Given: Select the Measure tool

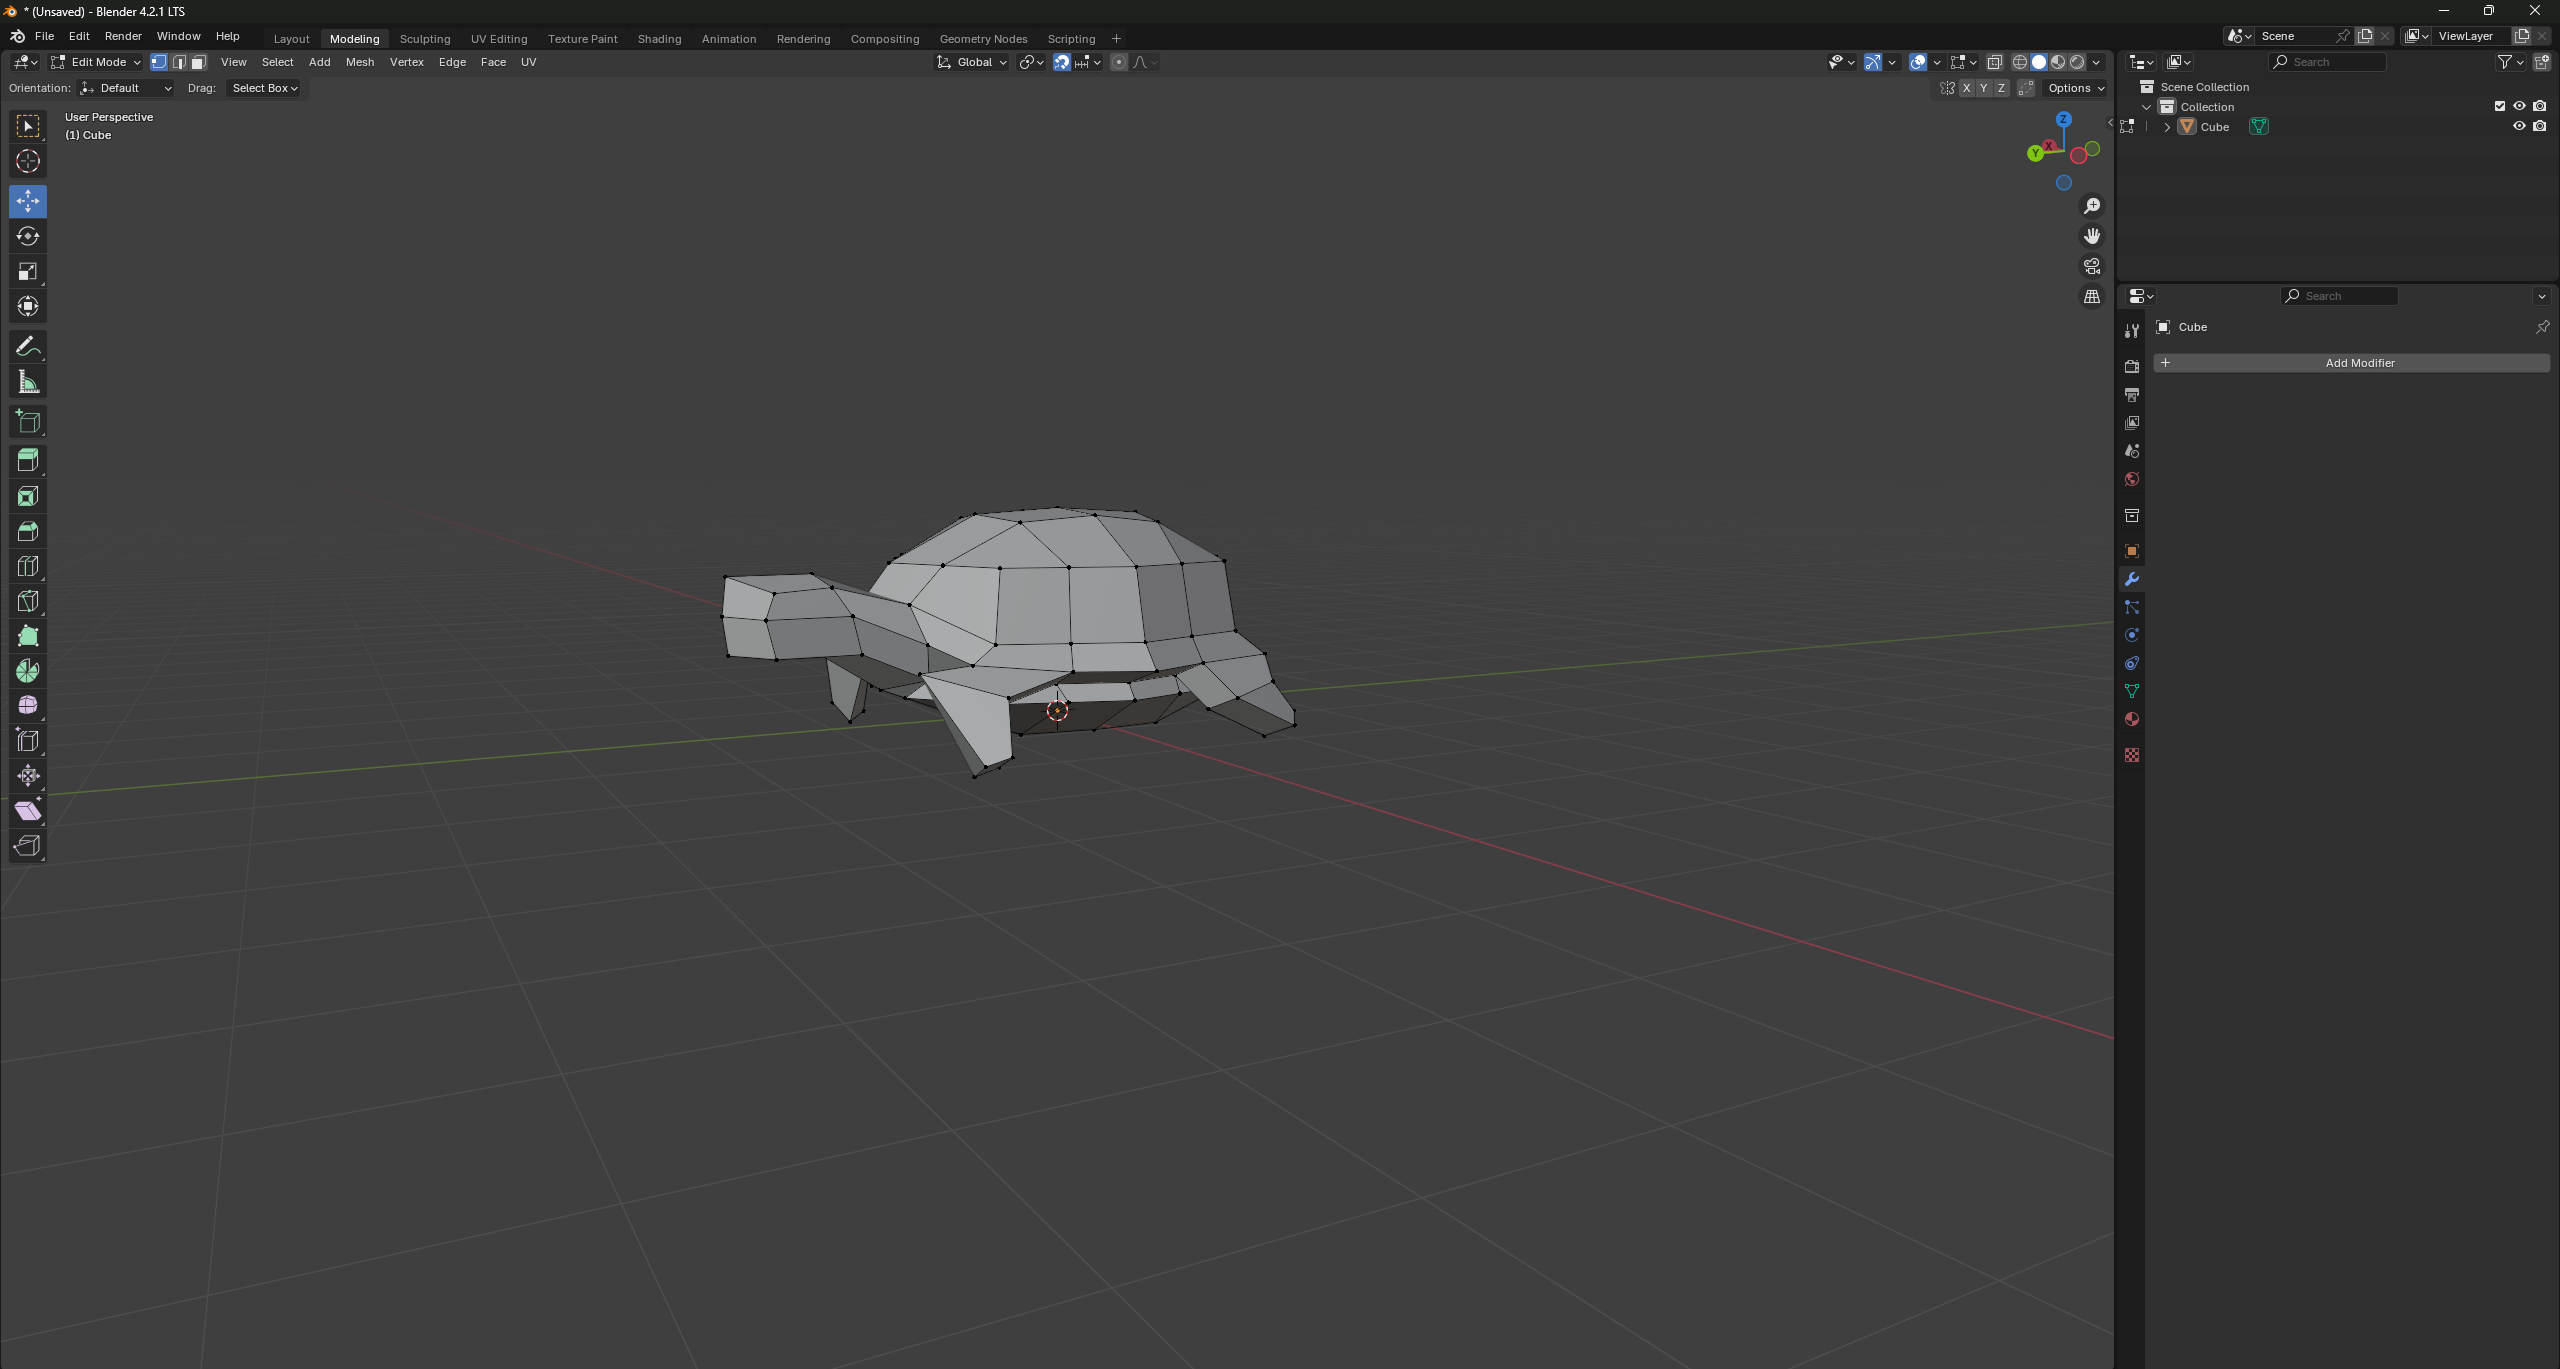Looking at the screenshot, I should click(28, 382).
